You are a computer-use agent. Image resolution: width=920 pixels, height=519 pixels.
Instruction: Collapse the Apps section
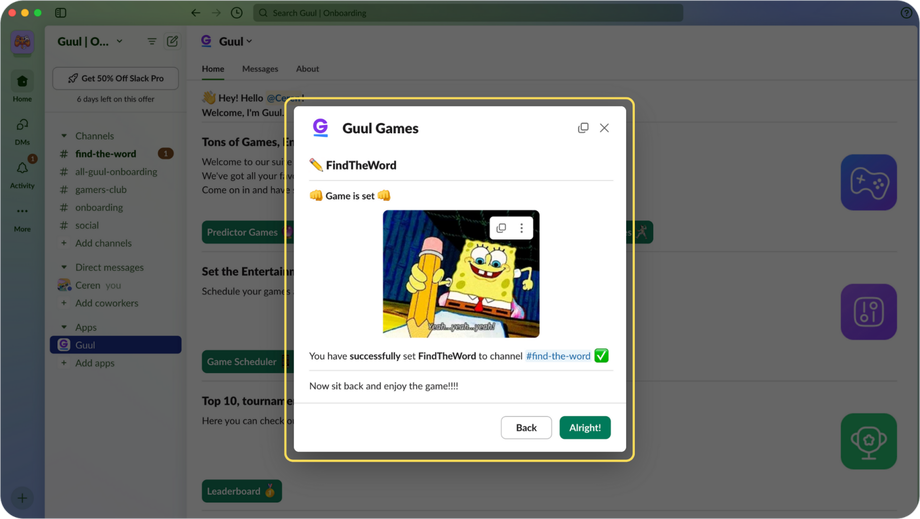(x=64, y=327)
